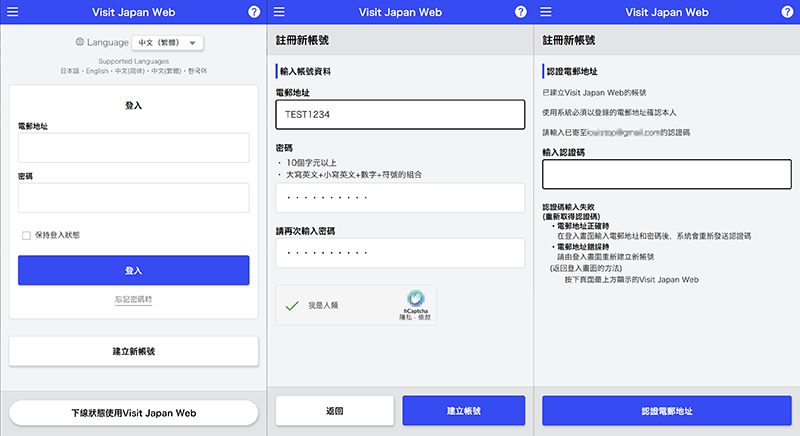Click the 電郵地址正確時 bullet text
Image resolution: width=800 pixels, height=436 pixels.
pyautogui.click(x=583, y=226)
